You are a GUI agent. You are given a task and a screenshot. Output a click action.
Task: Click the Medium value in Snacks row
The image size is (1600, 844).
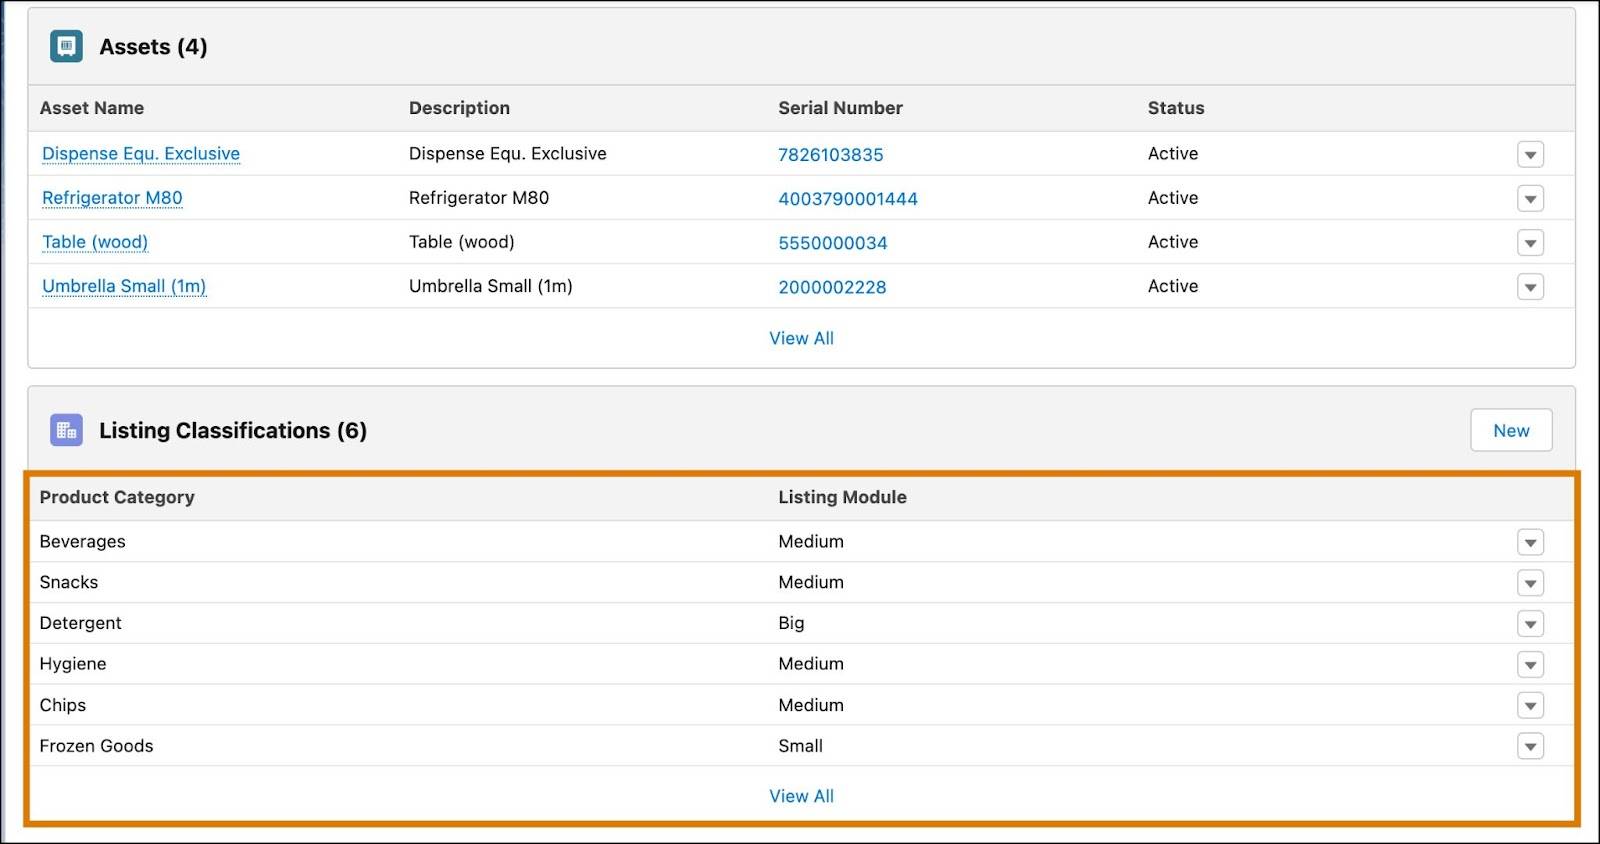[811, 582]
